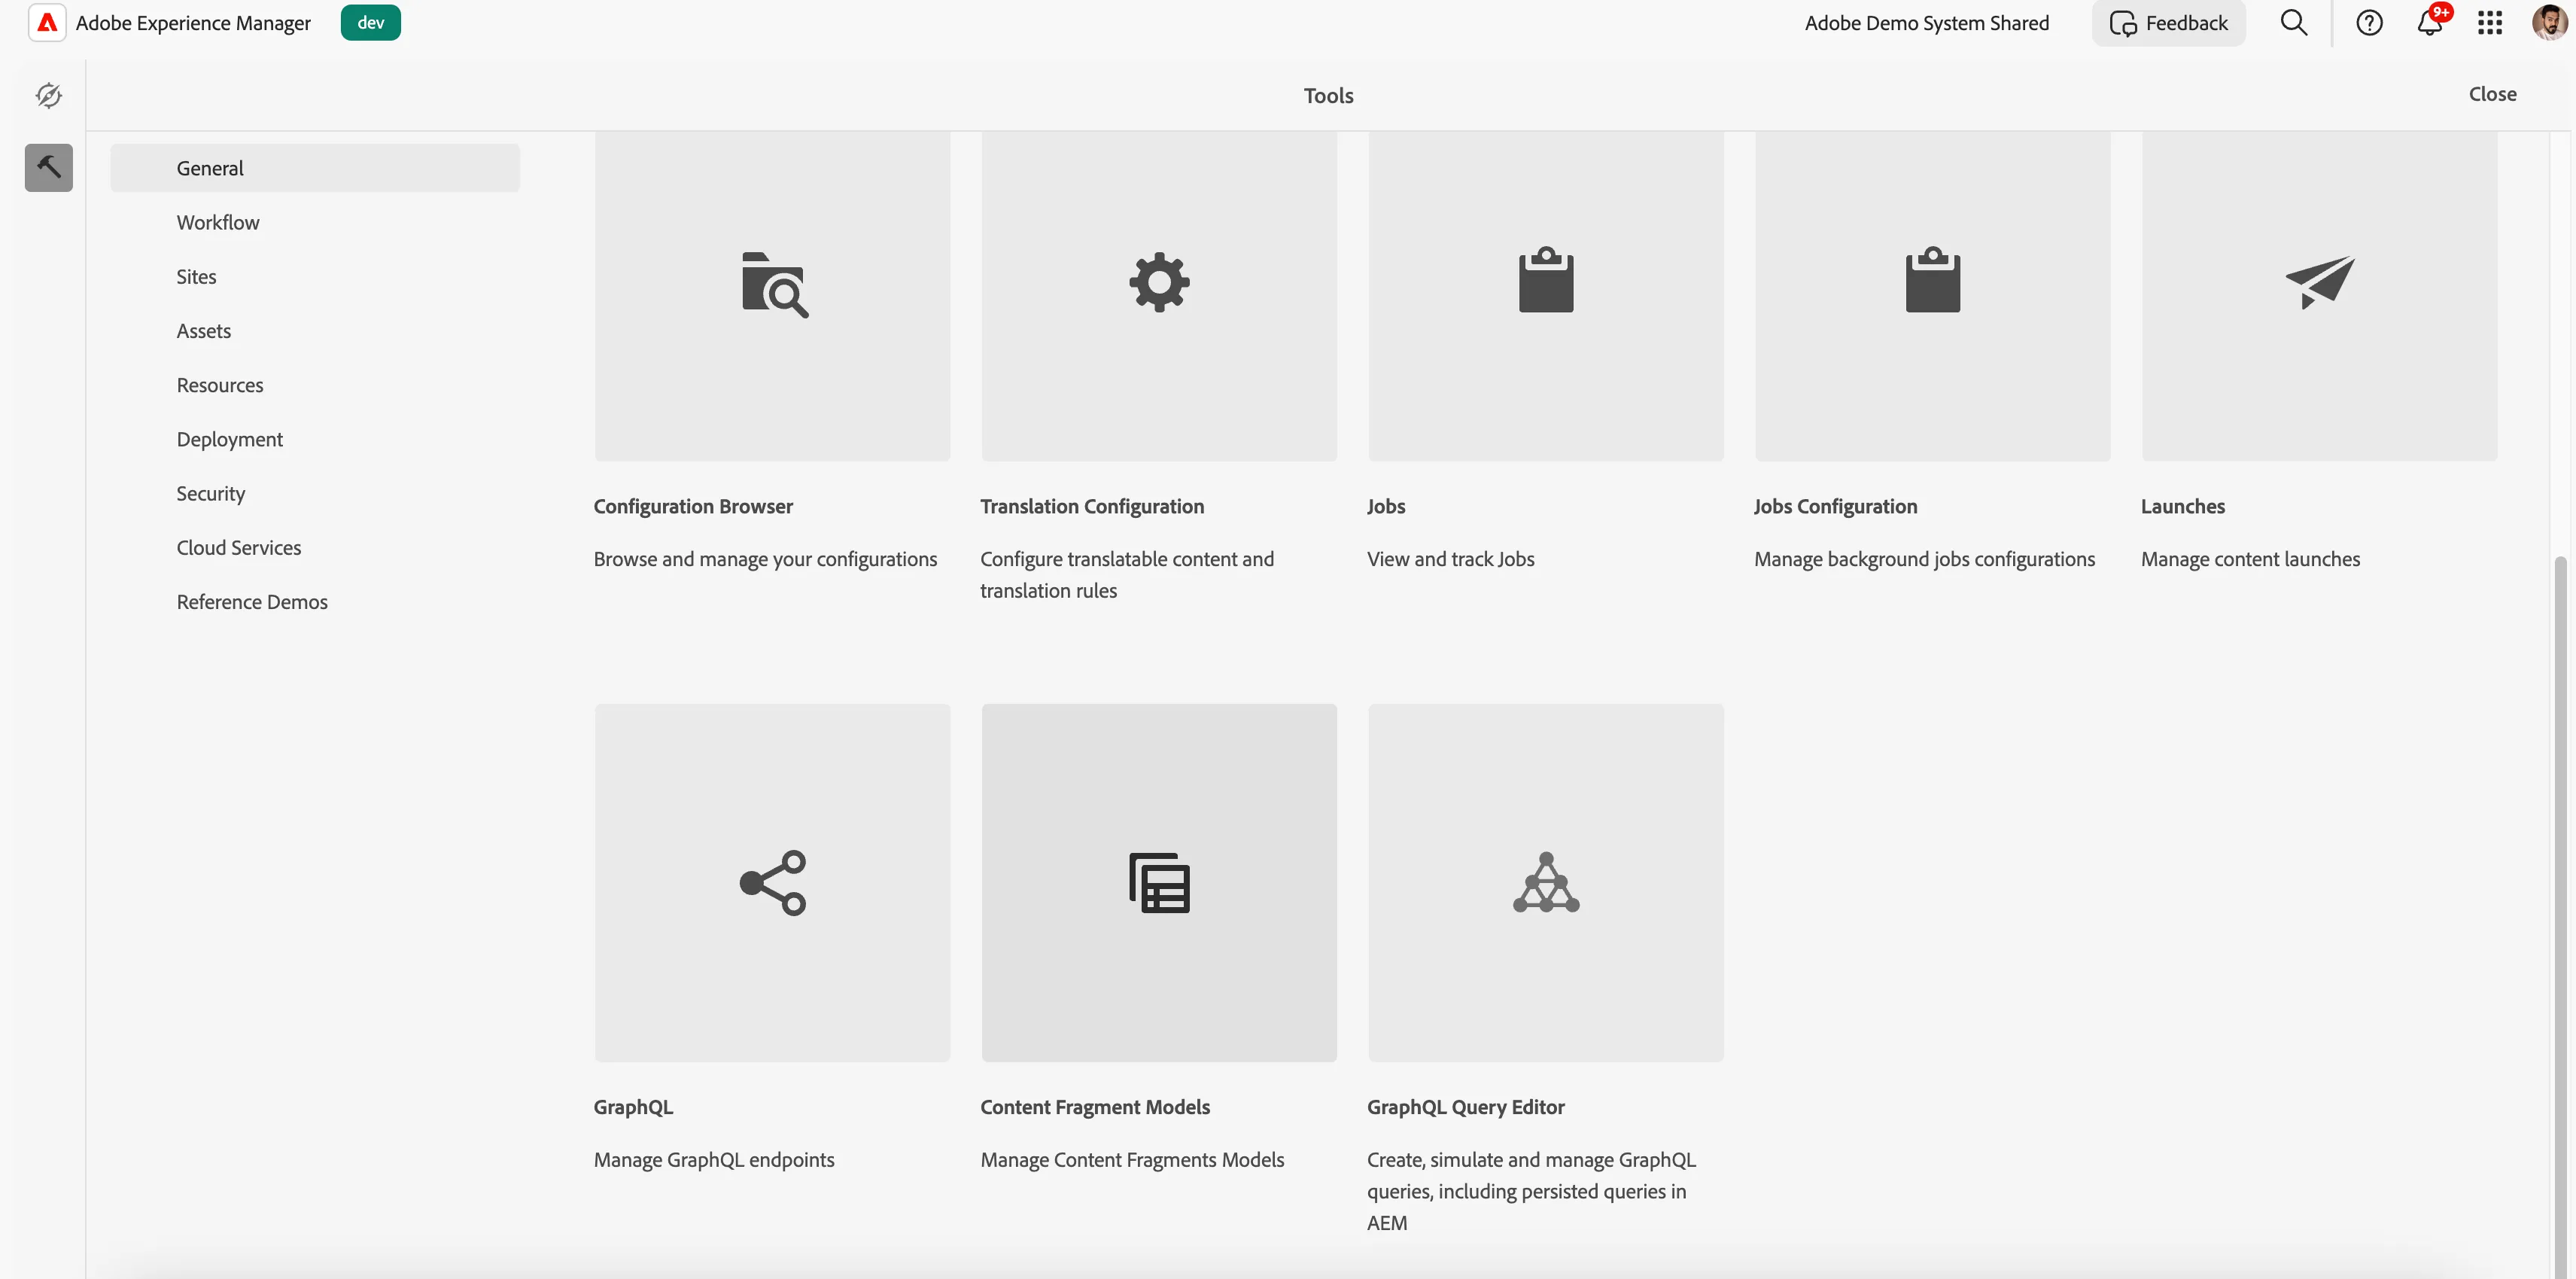The height and width of the screenshot is (1279, 2576).
Task: Open the app switcher grid icon
Action: (2490, 22)
